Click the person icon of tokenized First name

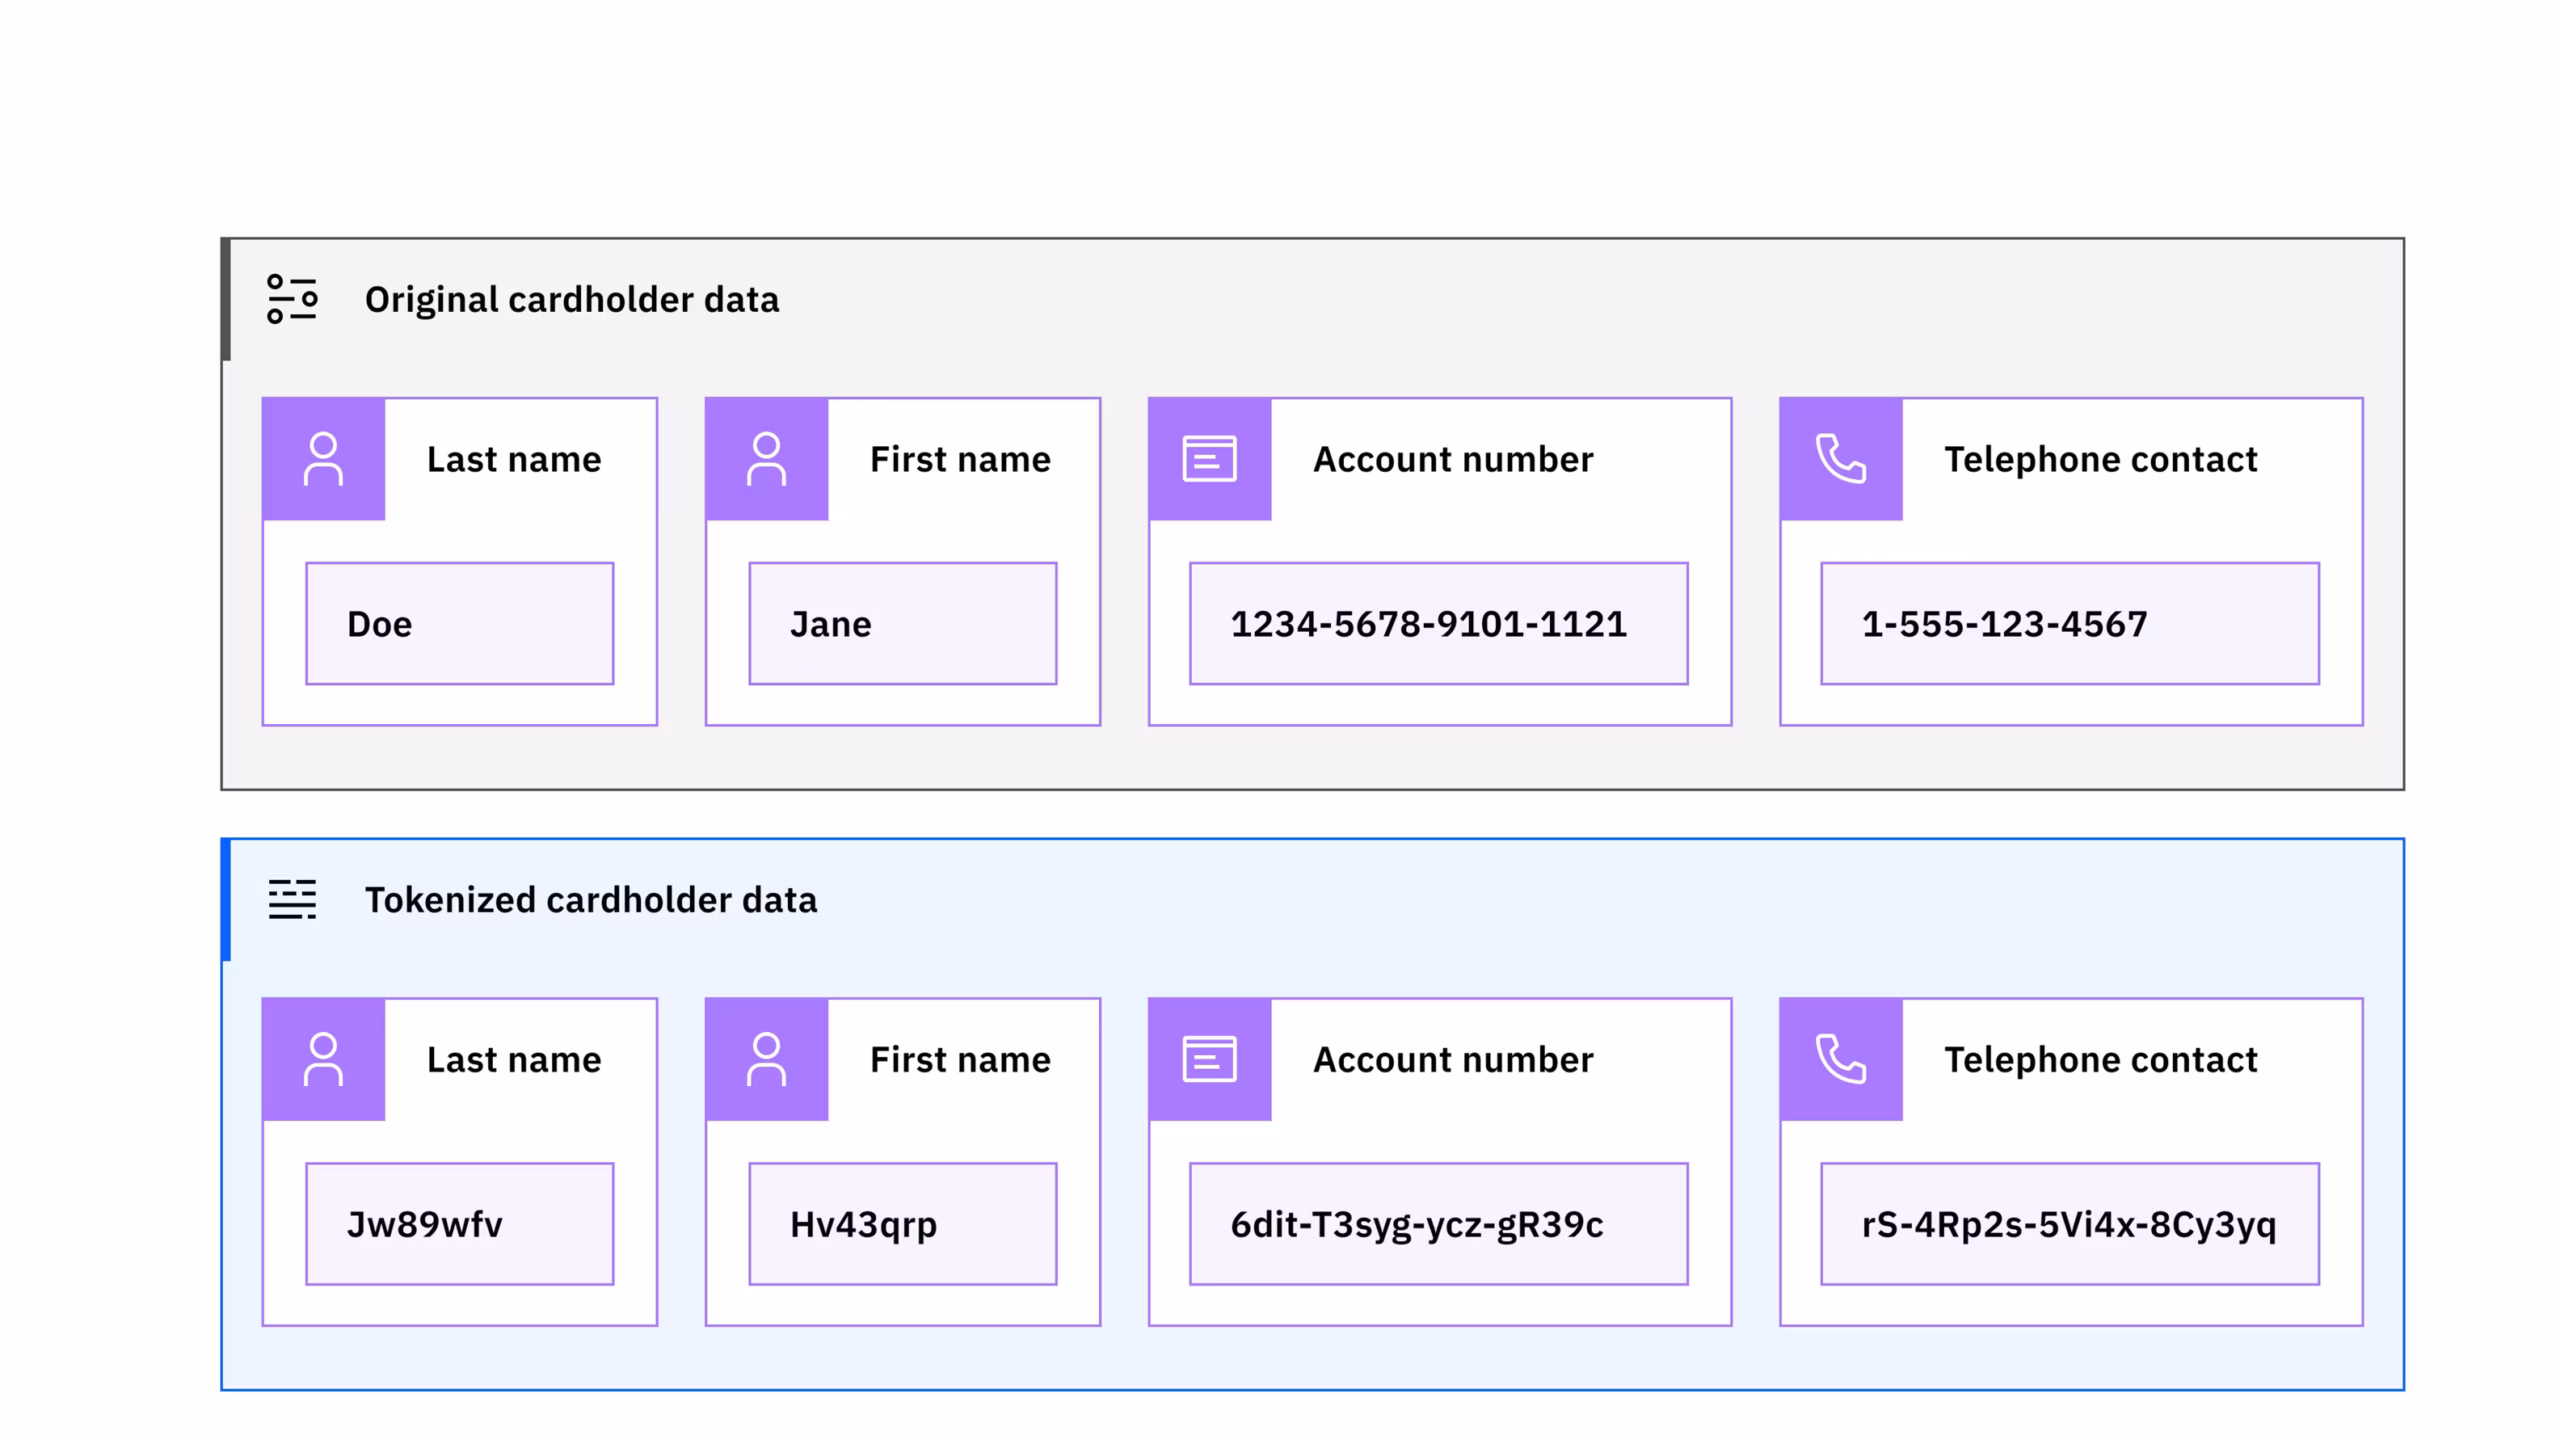click(x=766, y=1059)
